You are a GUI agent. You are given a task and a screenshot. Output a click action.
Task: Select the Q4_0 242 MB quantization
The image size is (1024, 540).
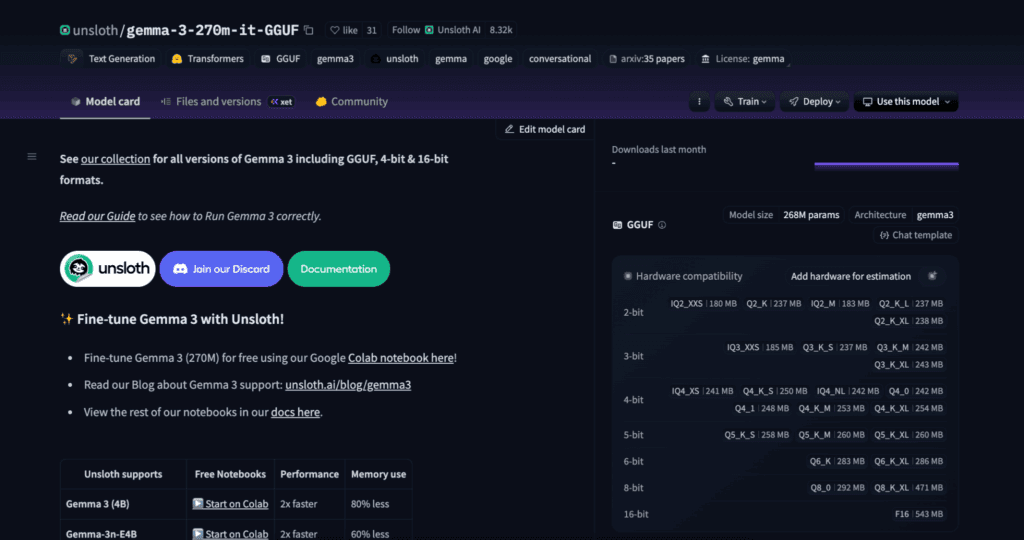[916, 391]
